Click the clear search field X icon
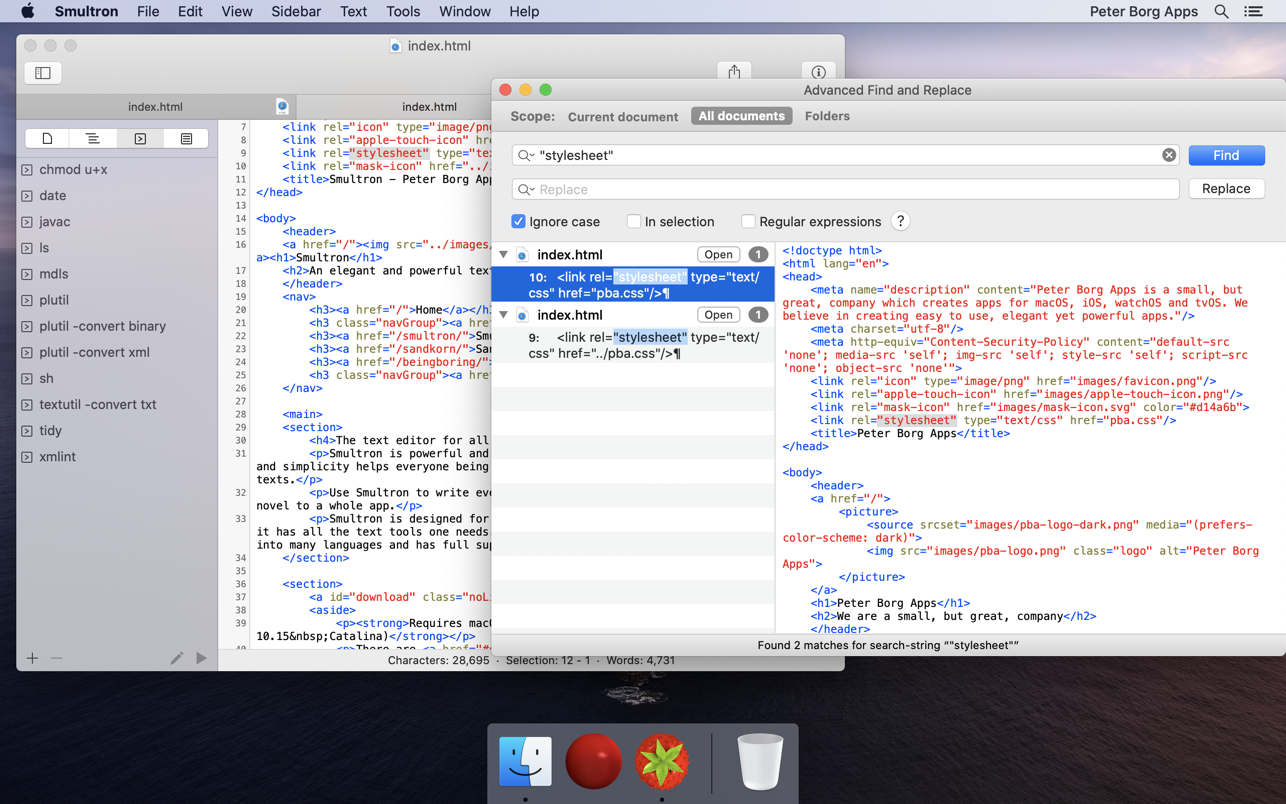The image size is (1286, 804). (1169, 155)
